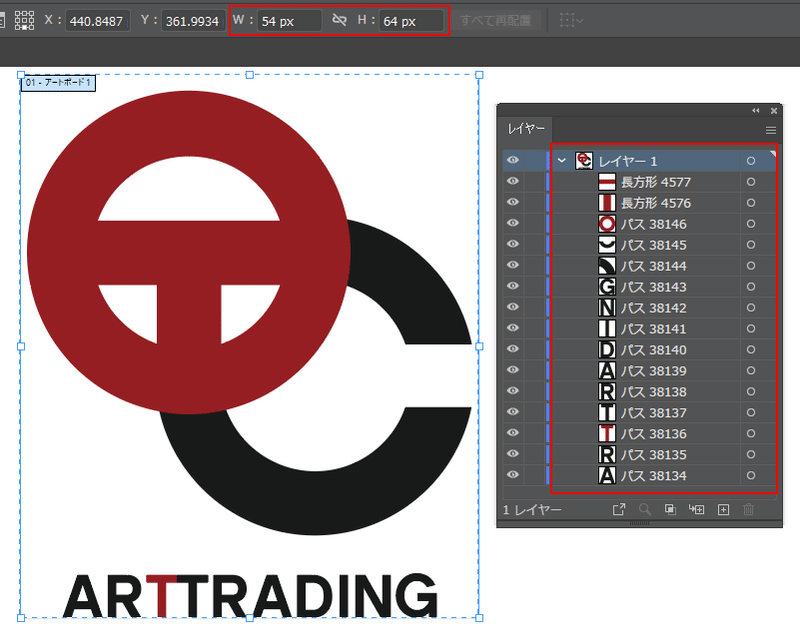Image resolution: width=800 pixels, height=633 pixels.
Task: Hide the 長方形 4576 object
Action: [513, 202]
